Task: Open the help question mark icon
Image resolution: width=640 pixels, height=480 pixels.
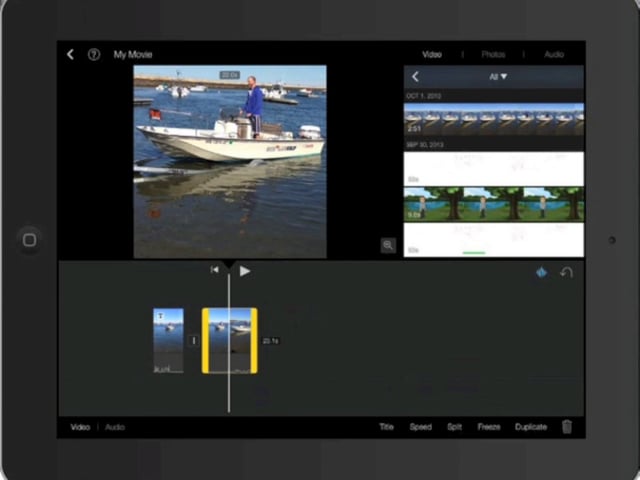Action: 94,54
